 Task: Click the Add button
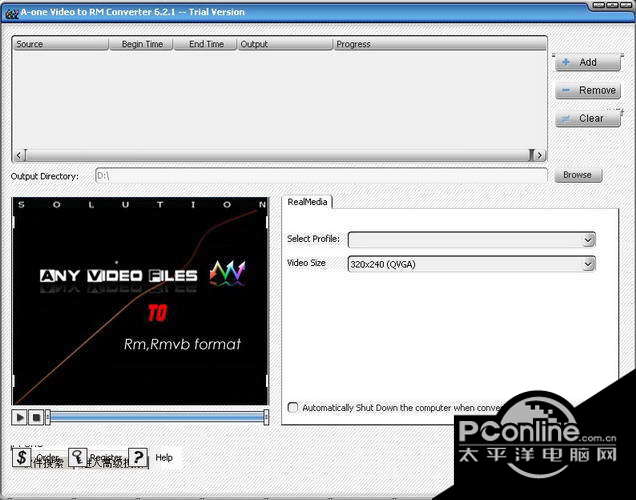587,62
